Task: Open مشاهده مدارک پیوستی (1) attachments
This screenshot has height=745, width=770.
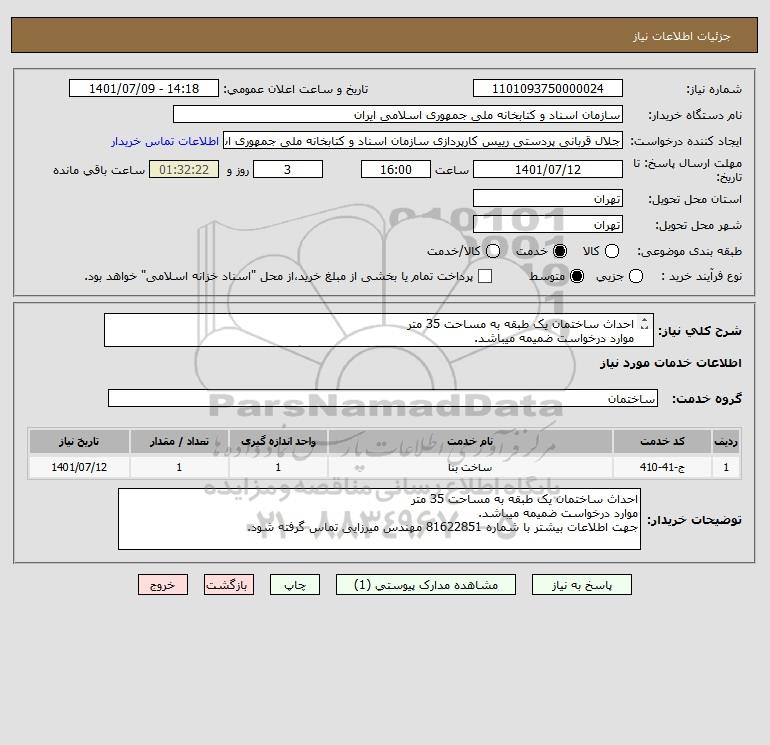Action: tap(426, 585)
